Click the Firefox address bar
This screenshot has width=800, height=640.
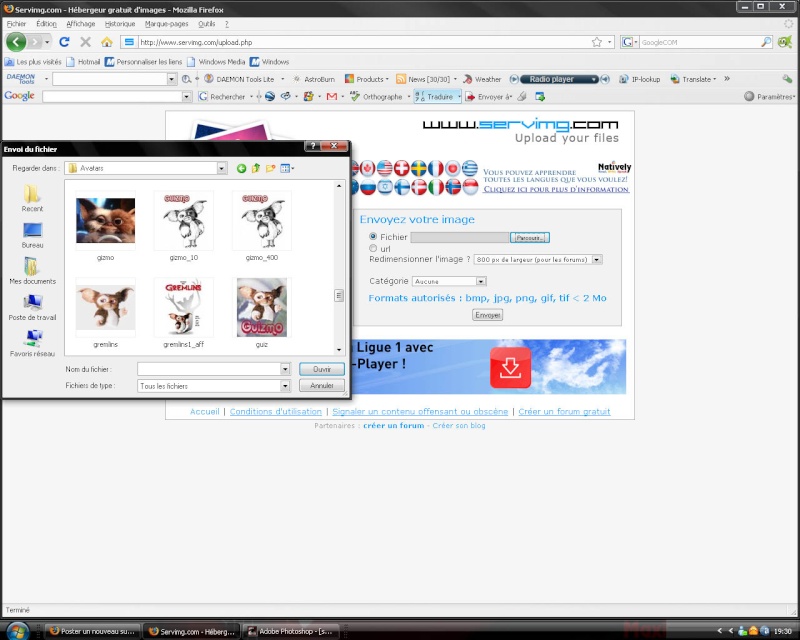coord(363,42)
